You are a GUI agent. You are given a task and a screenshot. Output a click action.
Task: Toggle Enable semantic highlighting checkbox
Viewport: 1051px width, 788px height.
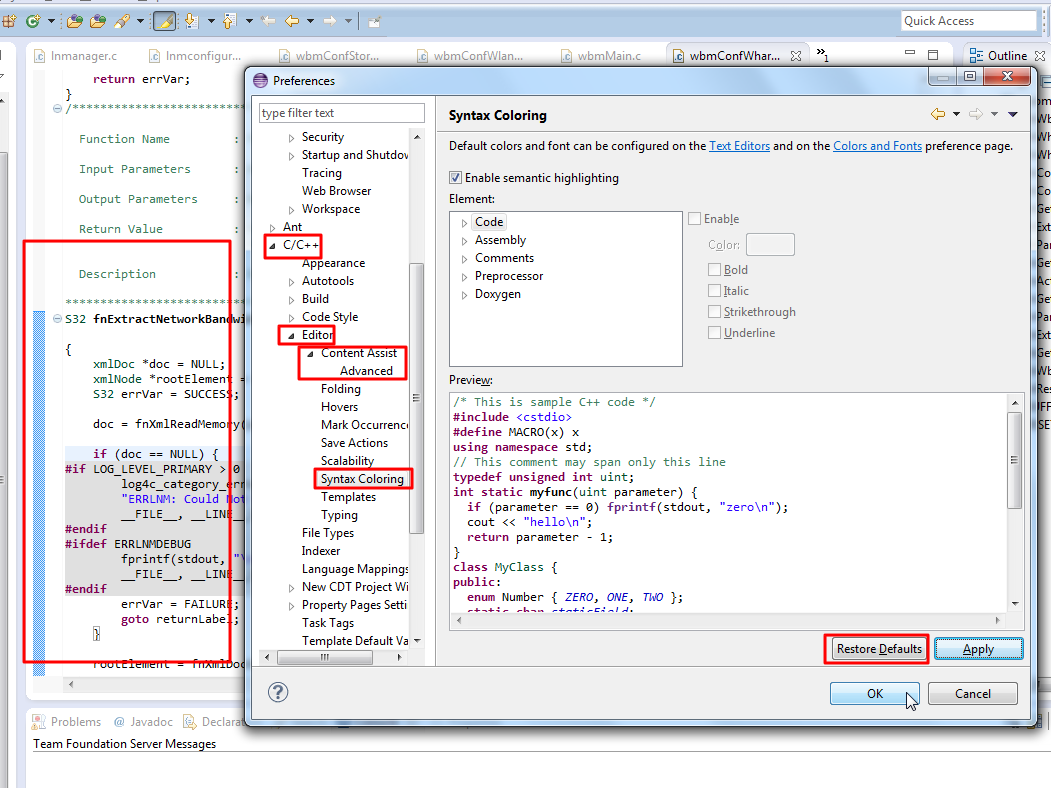(455, 178)
